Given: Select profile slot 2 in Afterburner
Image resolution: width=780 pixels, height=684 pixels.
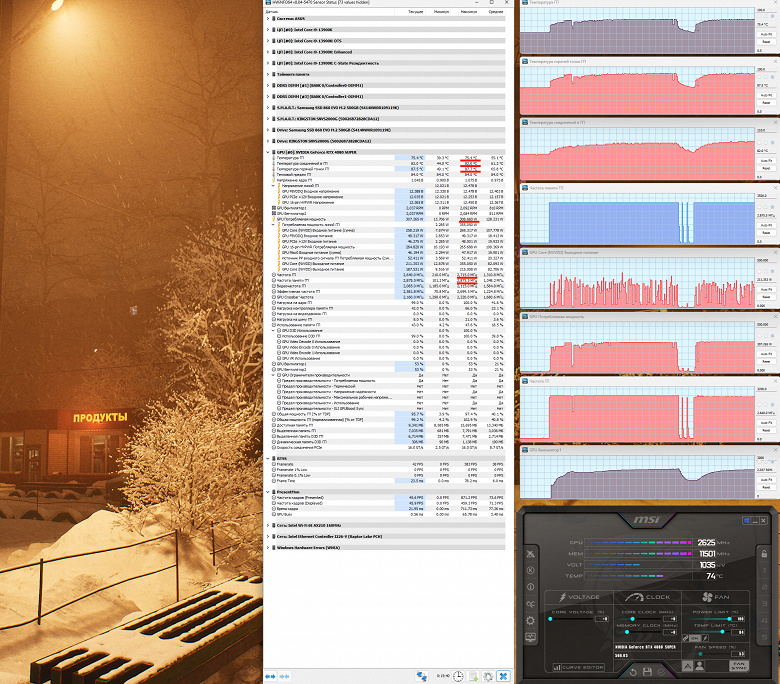Looking at the screenshot, I should point(765,587).
